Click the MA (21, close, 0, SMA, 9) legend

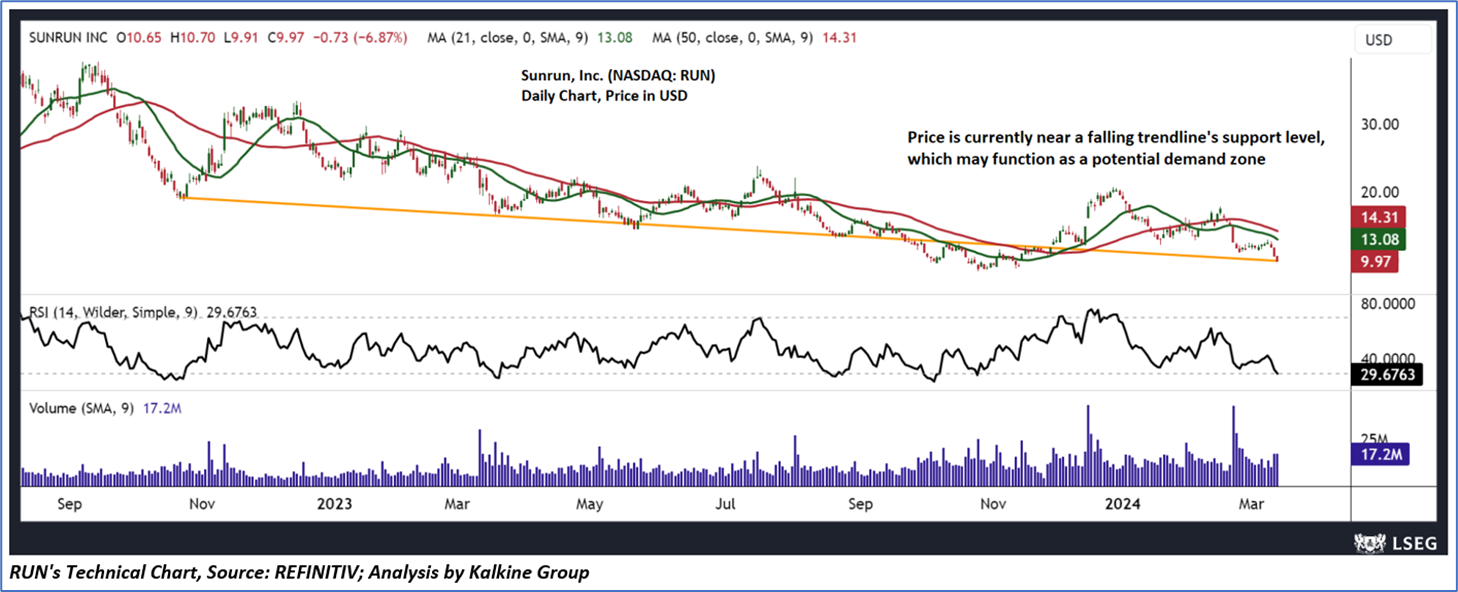(509, 38)
